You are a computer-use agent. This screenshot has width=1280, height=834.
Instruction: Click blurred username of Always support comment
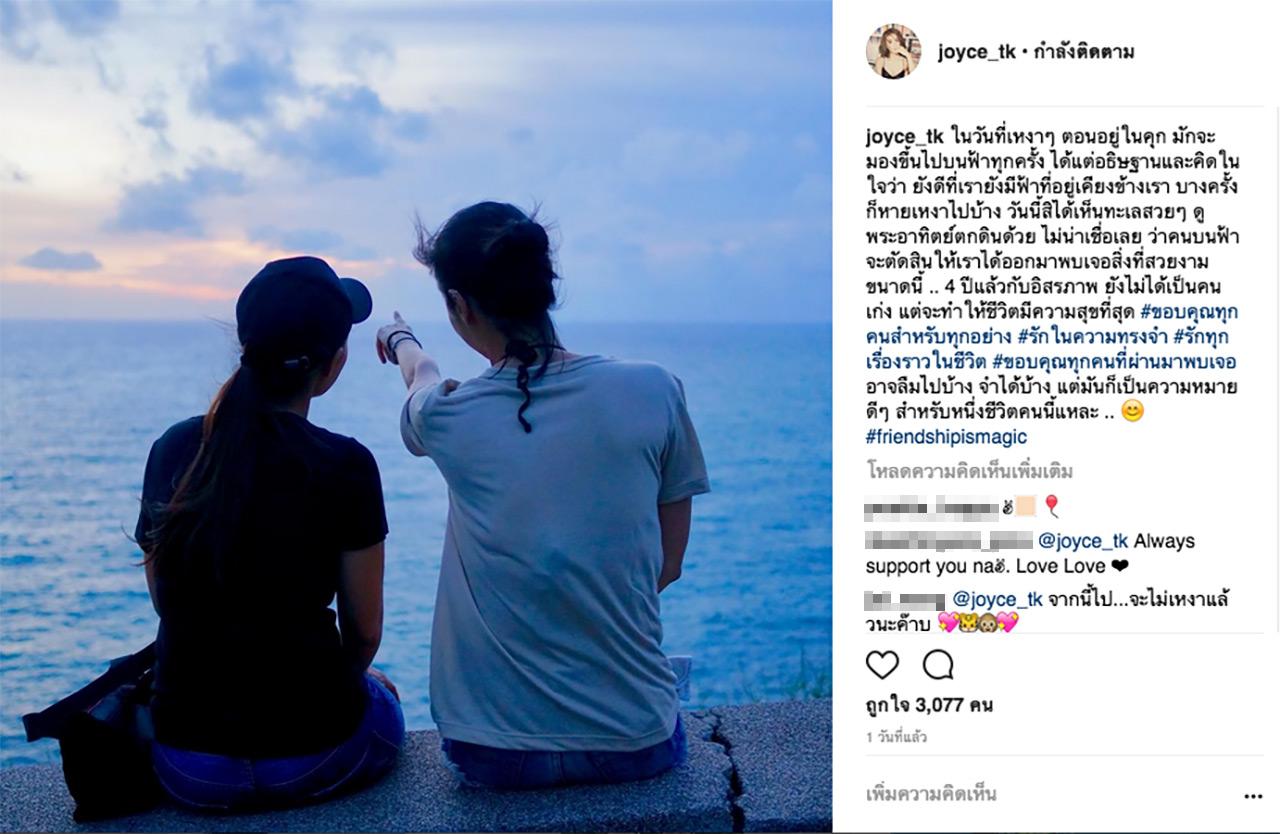[x=948, y=541]
